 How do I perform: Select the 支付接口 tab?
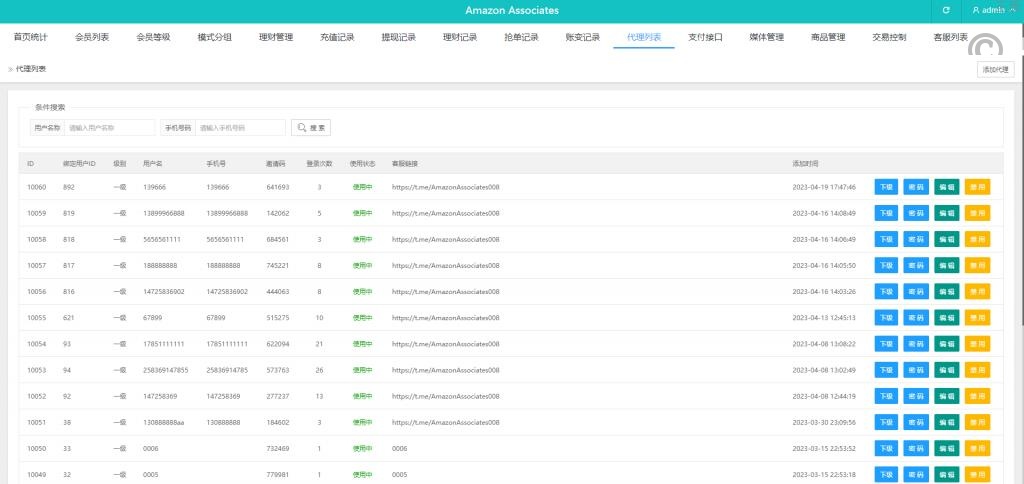[705, 38]
